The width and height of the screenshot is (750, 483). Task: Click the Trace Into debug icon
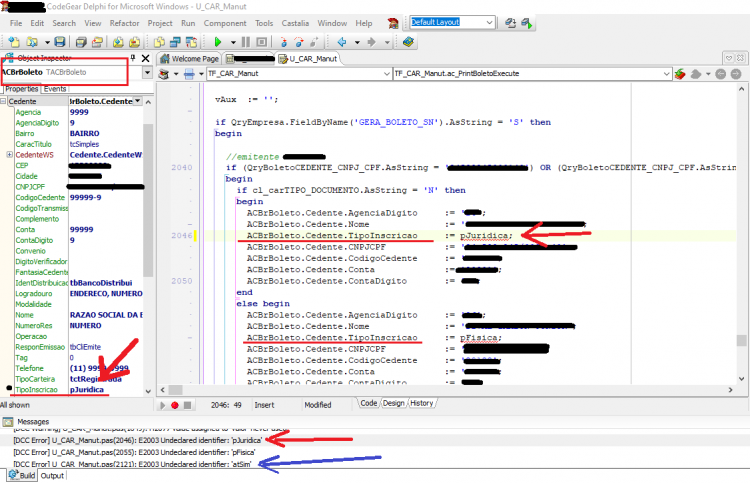click(284, 42)
